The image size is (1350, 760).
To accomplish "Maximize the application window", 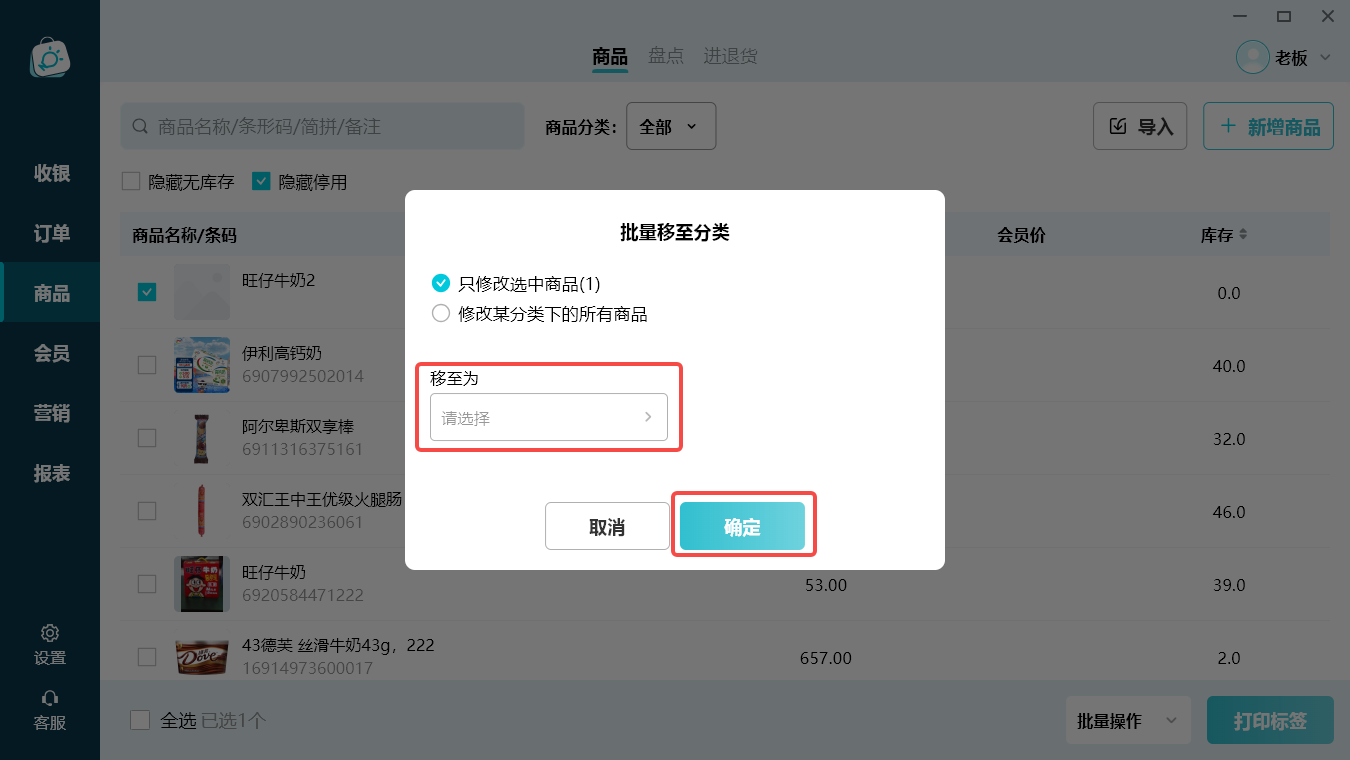I will coord(1284,16).
